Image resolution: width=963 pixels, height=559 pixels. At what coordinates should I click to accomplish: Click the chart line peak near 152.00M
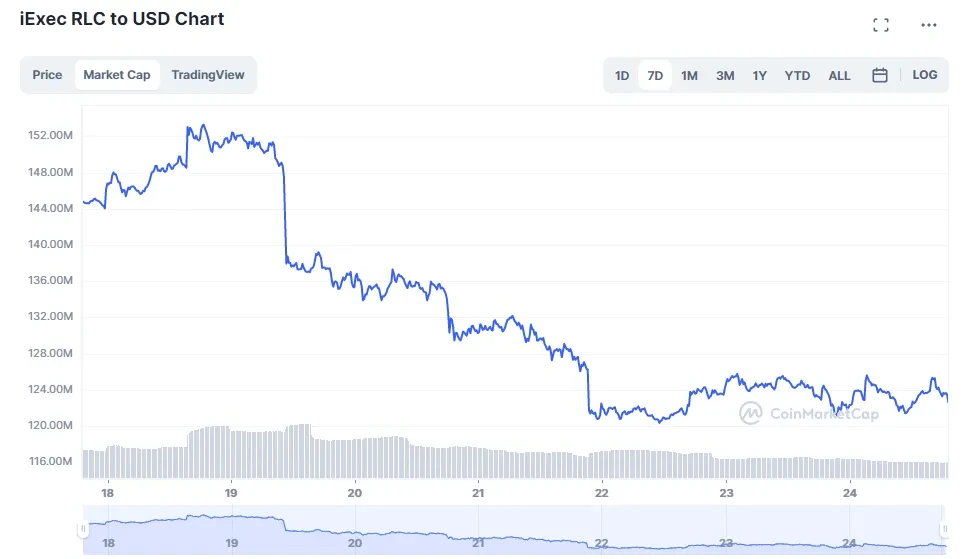[203, 126]
